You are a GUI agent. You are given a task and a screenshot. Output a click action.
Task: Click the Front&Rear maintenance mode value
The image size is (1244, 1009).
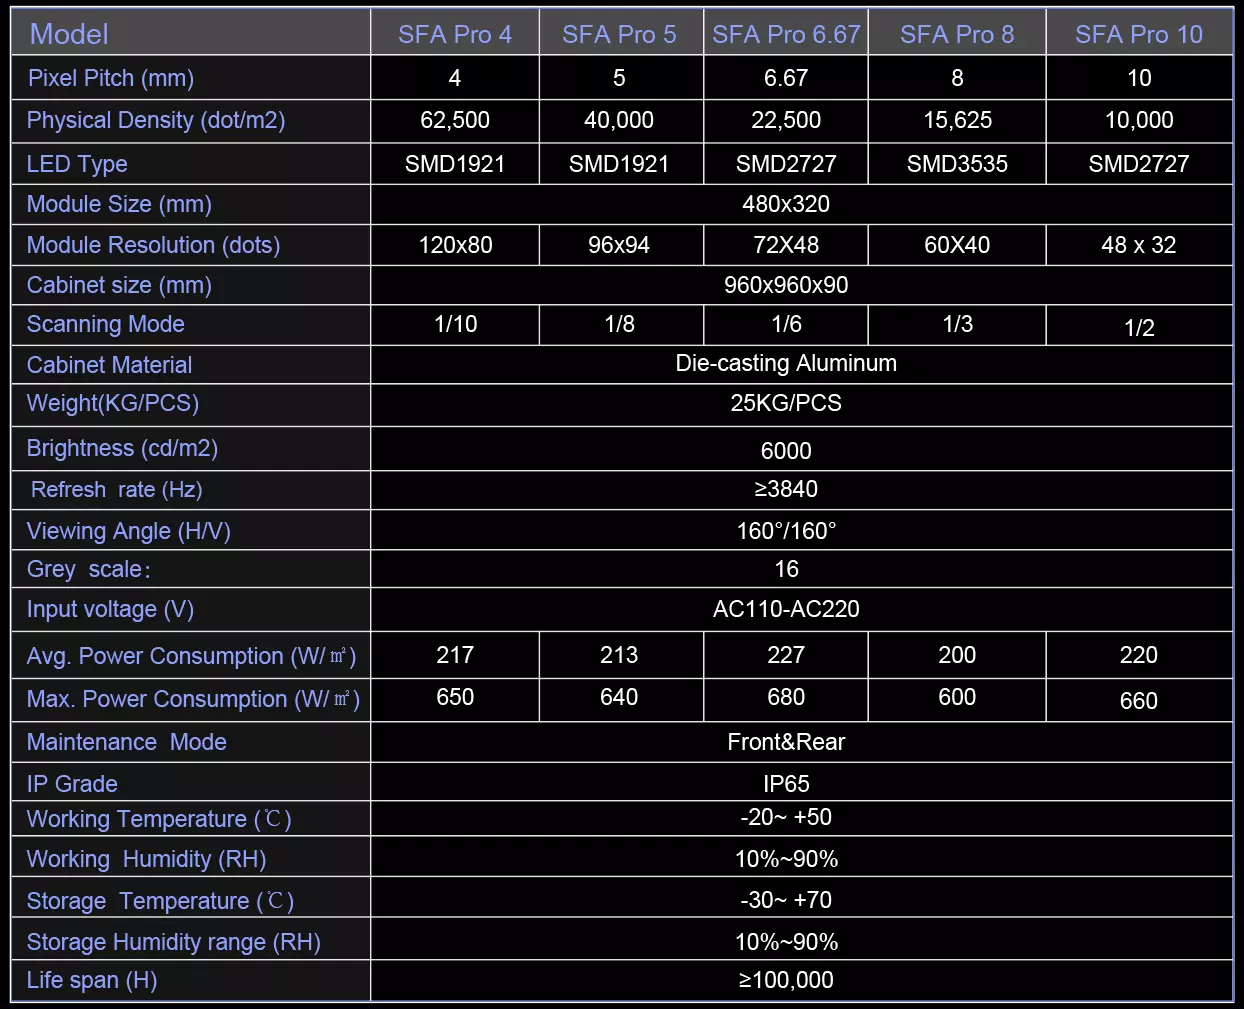coord(786,742)
